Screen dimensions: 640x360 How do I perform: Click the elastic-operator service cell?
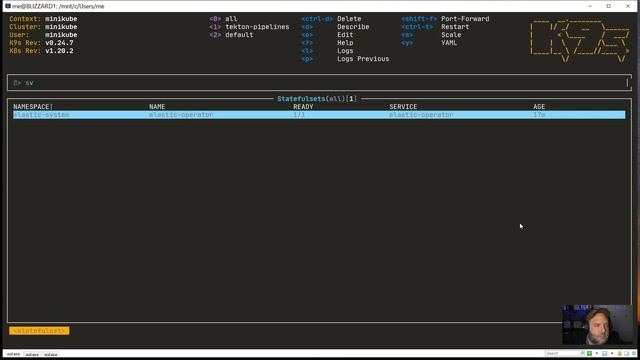[421, 115]
